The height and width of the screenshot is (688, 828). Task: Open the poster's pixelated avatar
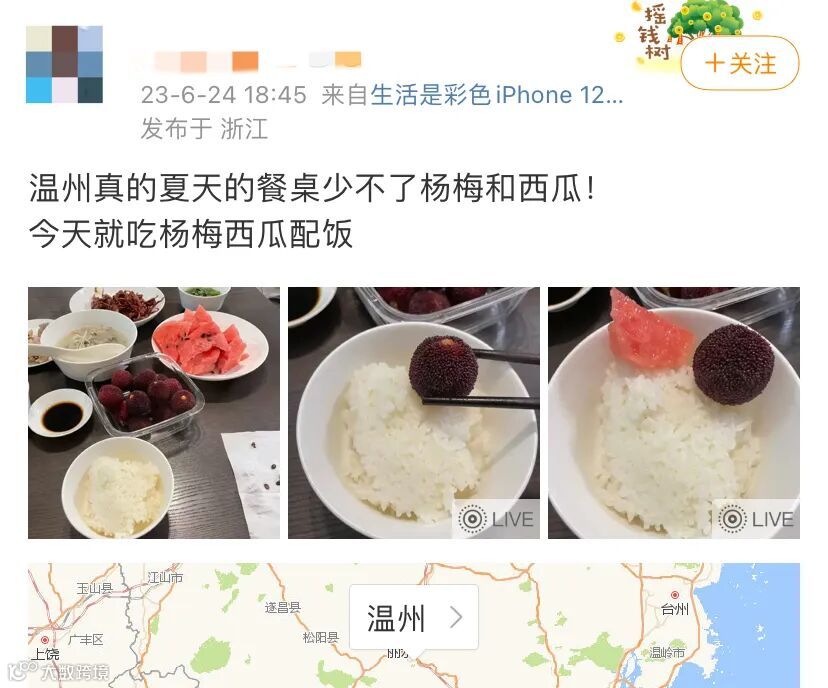point(64,64)
